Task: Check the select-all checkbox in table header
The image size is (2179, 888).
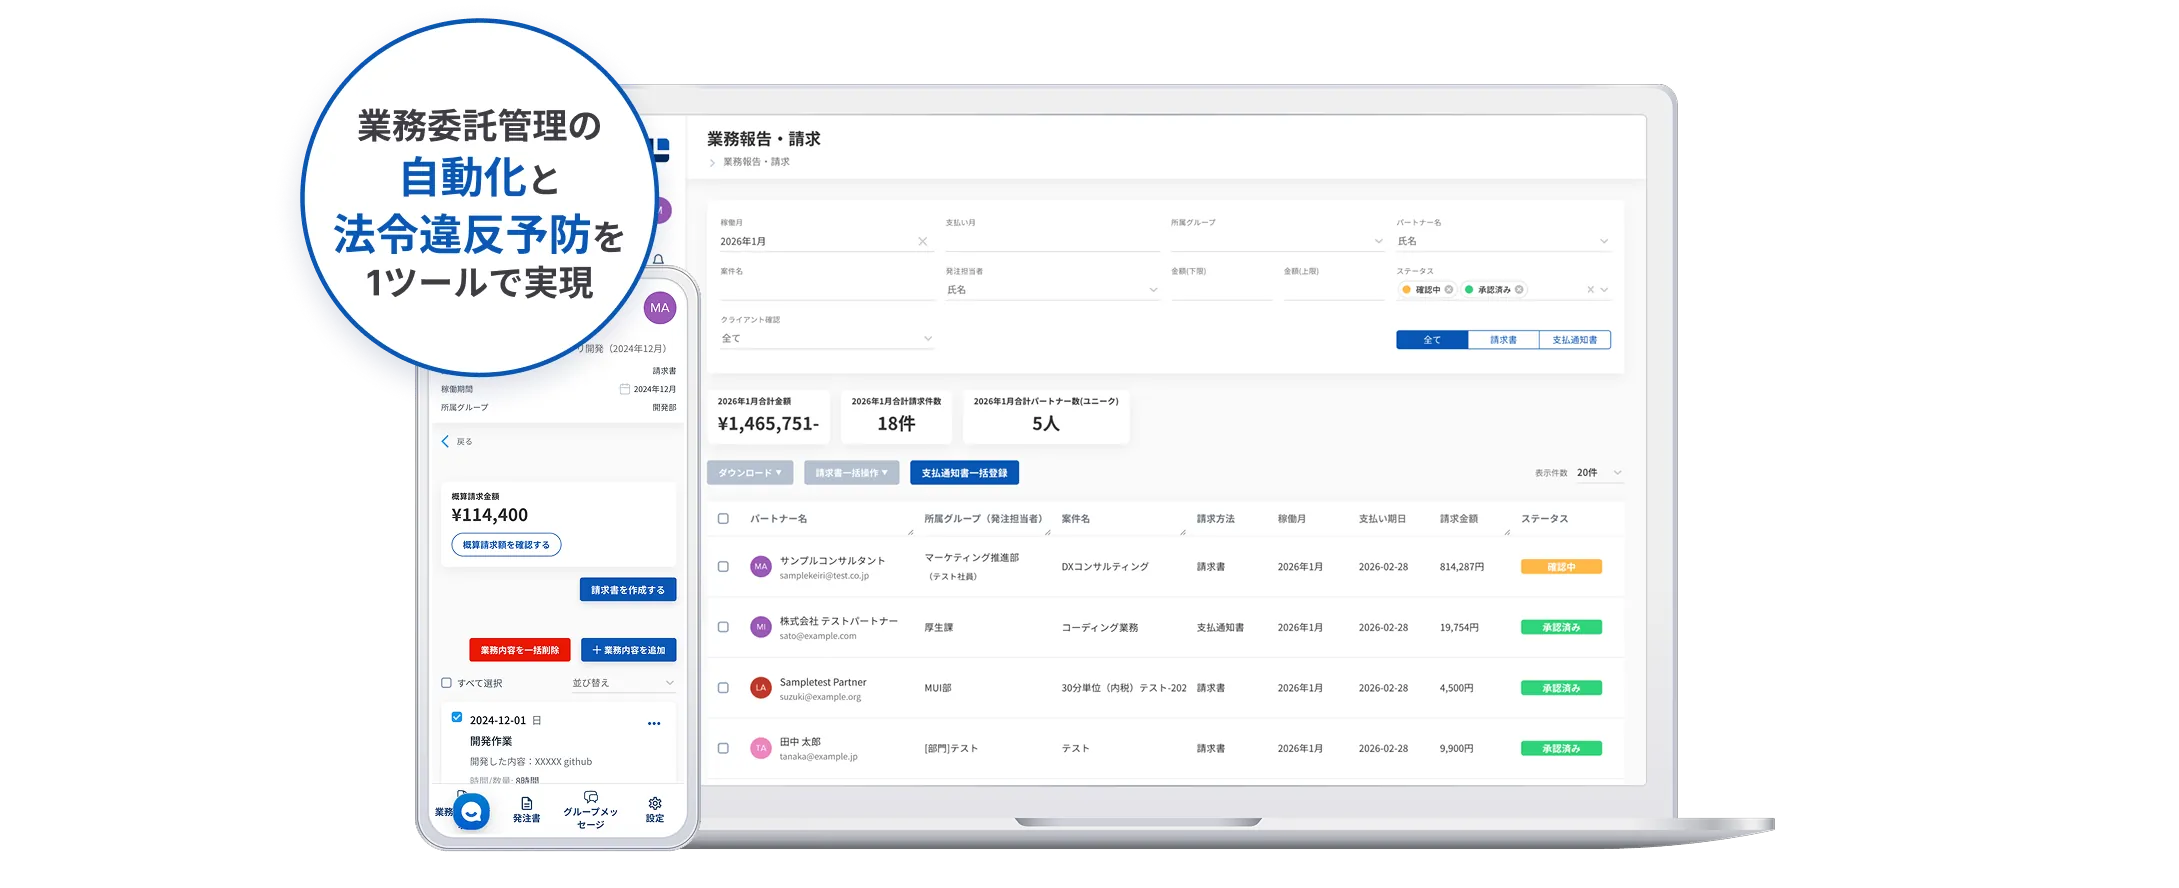Action: (x=723, y=519)
